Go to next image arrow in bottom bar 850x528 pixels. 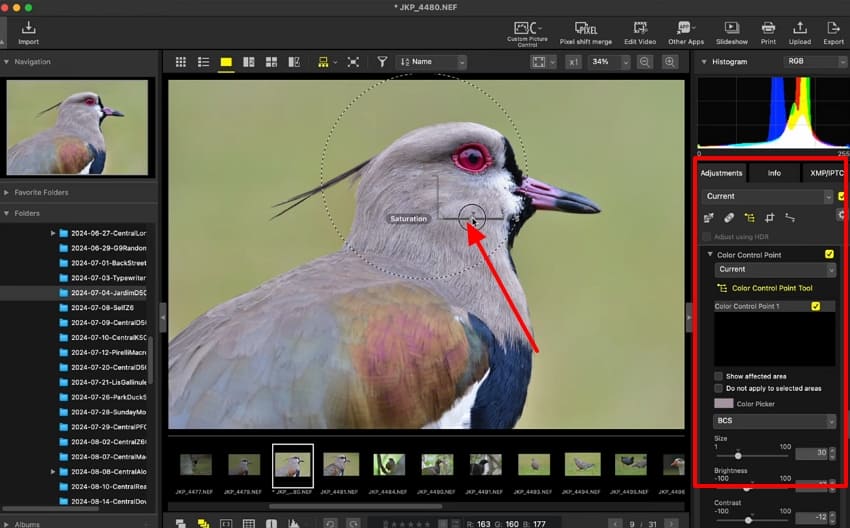point(670,524)
